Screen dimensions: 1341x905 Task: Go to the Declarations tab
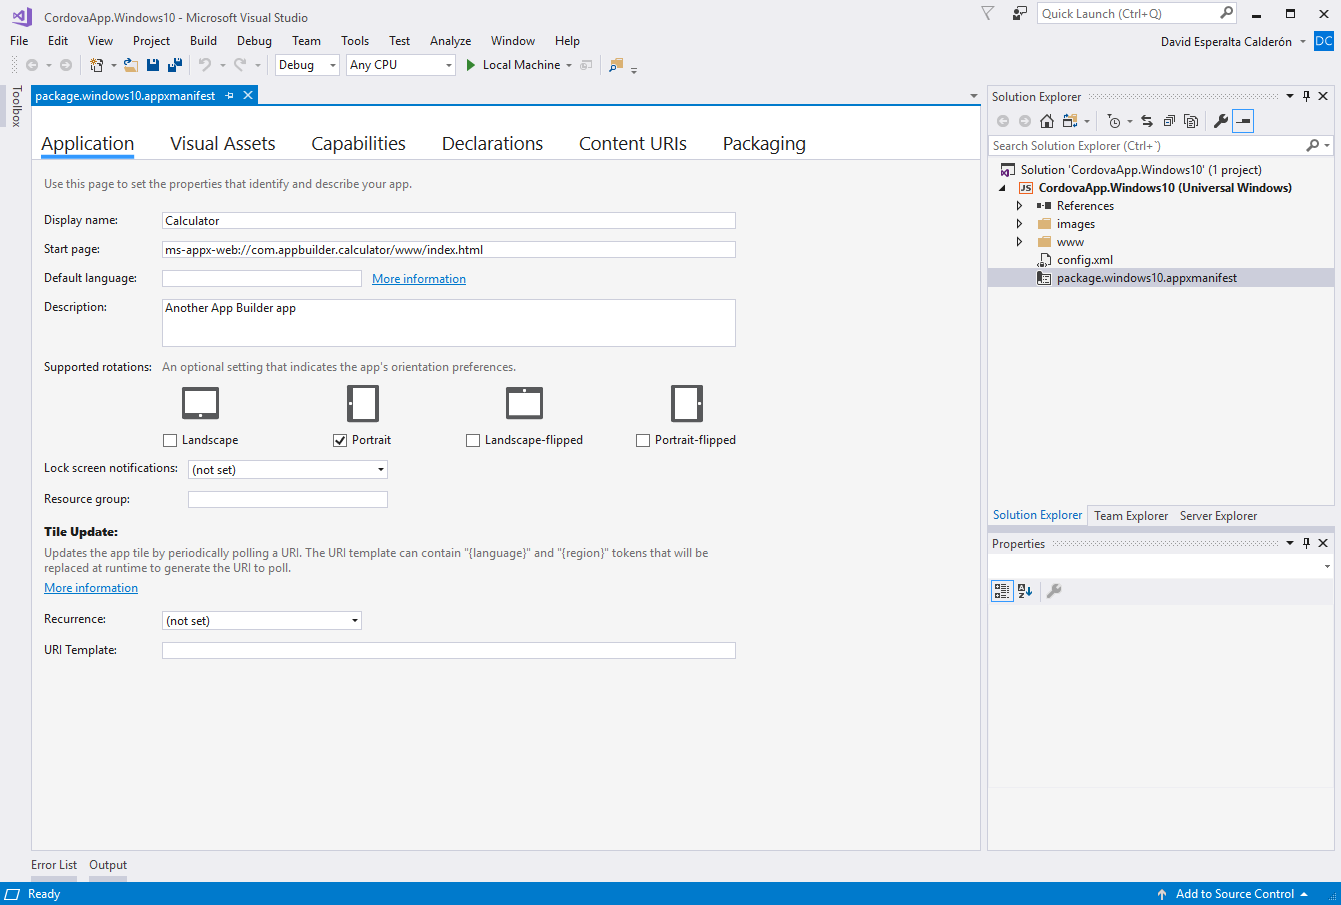pyautogui.click(x=493, y=144)
